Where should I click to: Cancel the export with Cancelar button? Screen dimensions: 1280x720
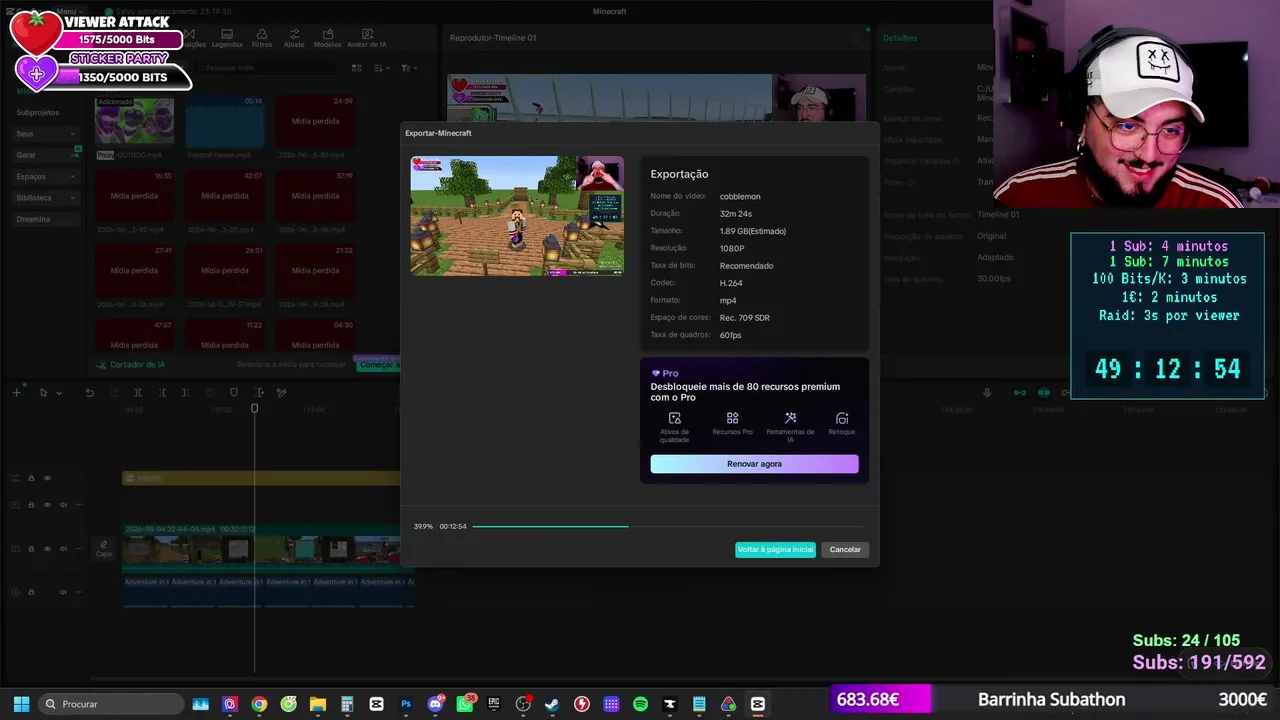pyautogui.click(x=845, y=549)
